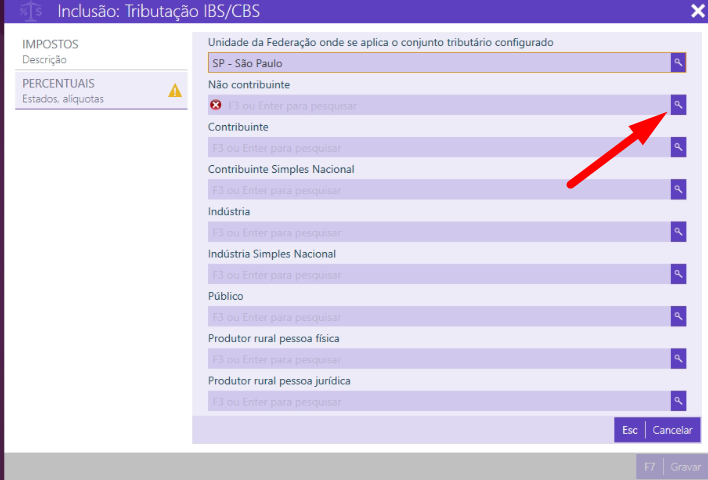708x480 pixels.
Task: Close the Inclusão Tributação IBS/CBS window
Action: point(698,11)
